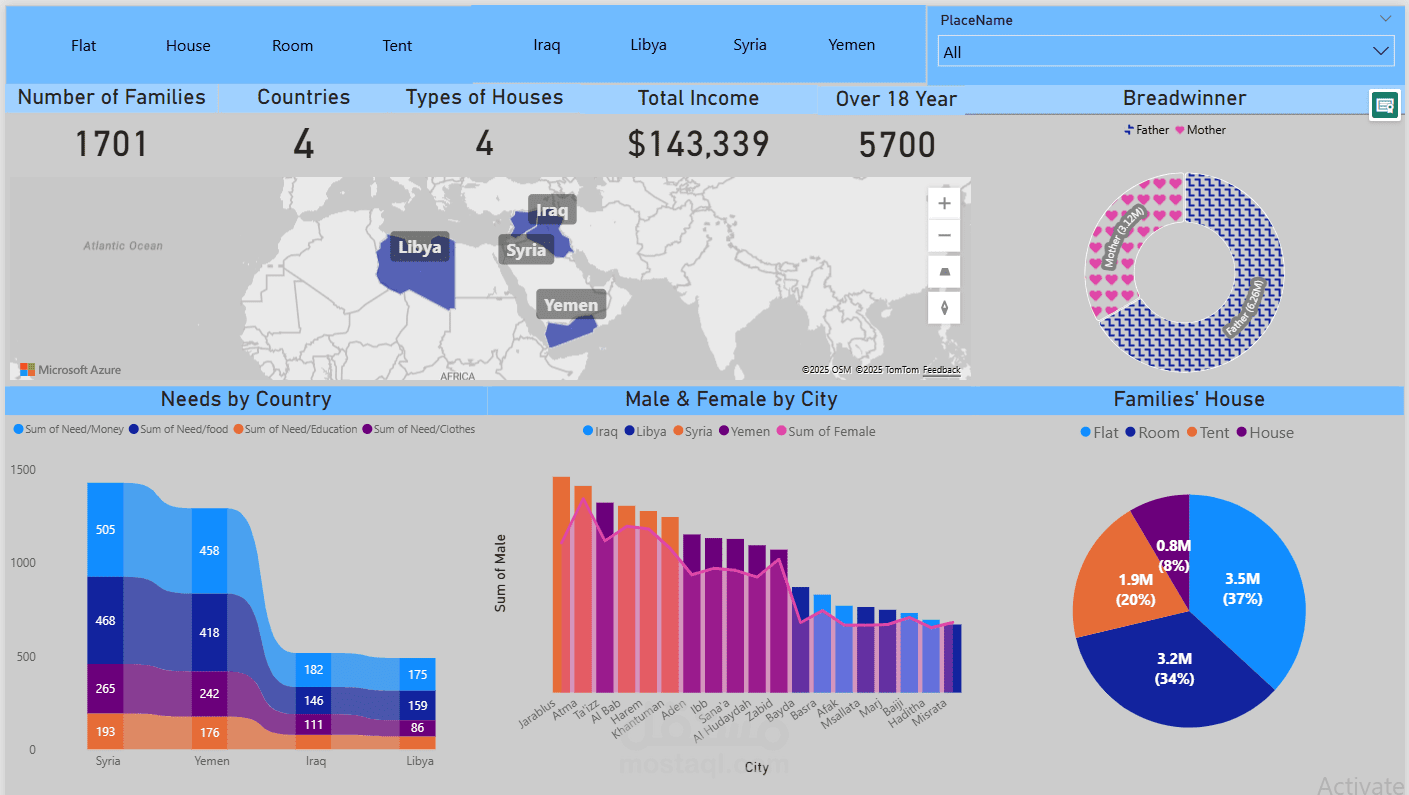Select the Libya label on the map
The width and height of the screenshot is (1409, 795).
click(x=419, y=248)
